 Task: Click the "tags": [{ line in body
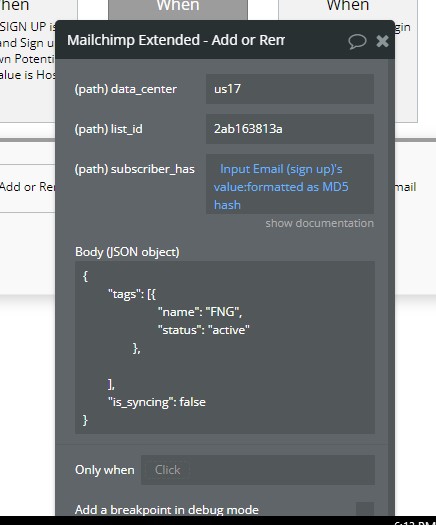click(x=132, y=294)
